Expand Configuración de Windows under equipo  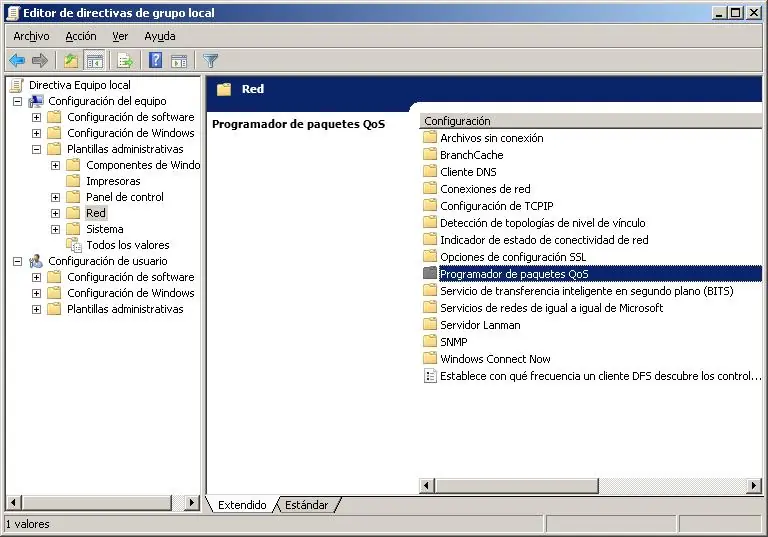click(36, 133)
